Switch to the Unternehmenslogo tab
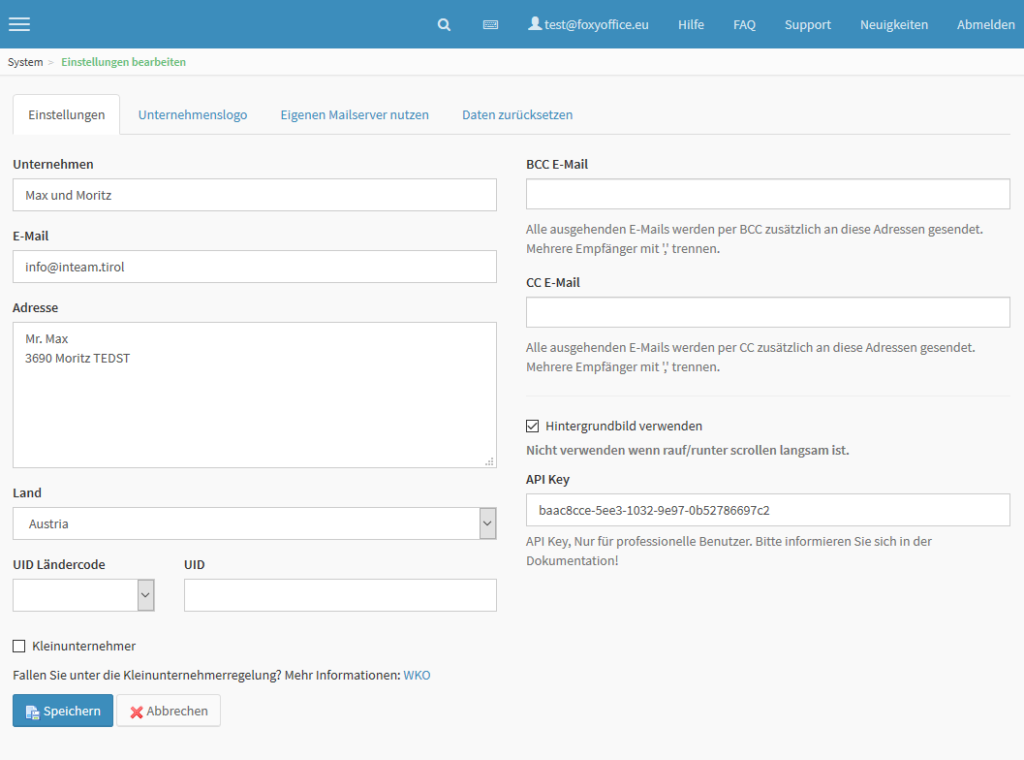Image resolution: width=1024 pixels, height=760 pixels. click(x=193, y=115)
